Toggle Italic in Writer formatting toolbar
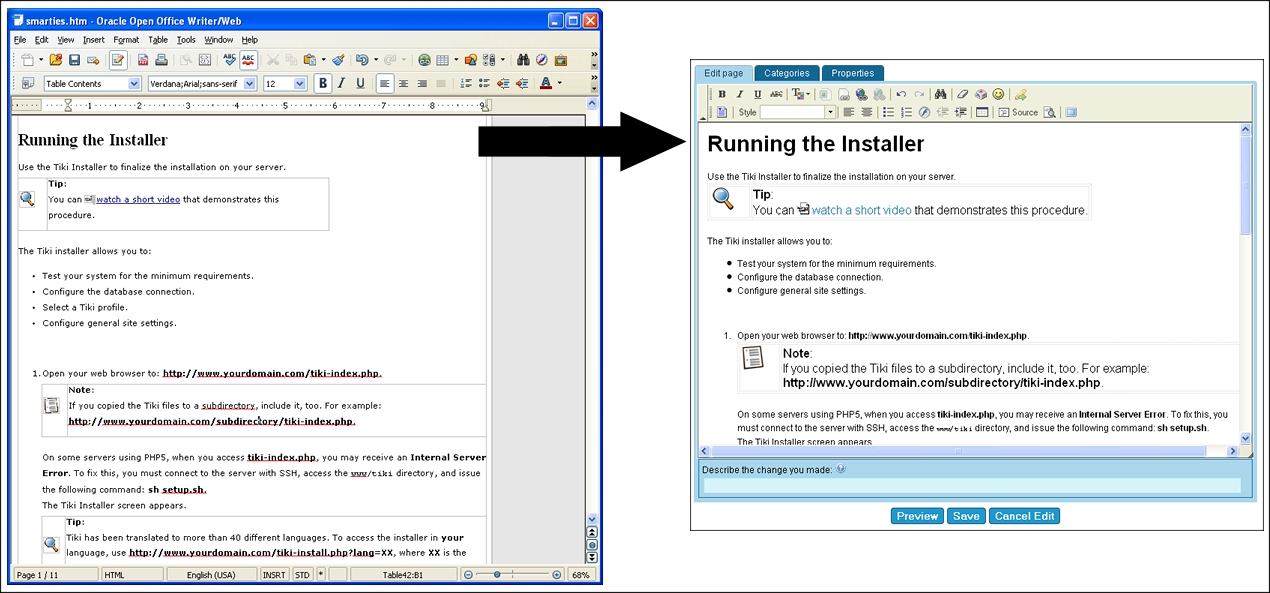The image size is (1270, 593). tap(341, 84)
